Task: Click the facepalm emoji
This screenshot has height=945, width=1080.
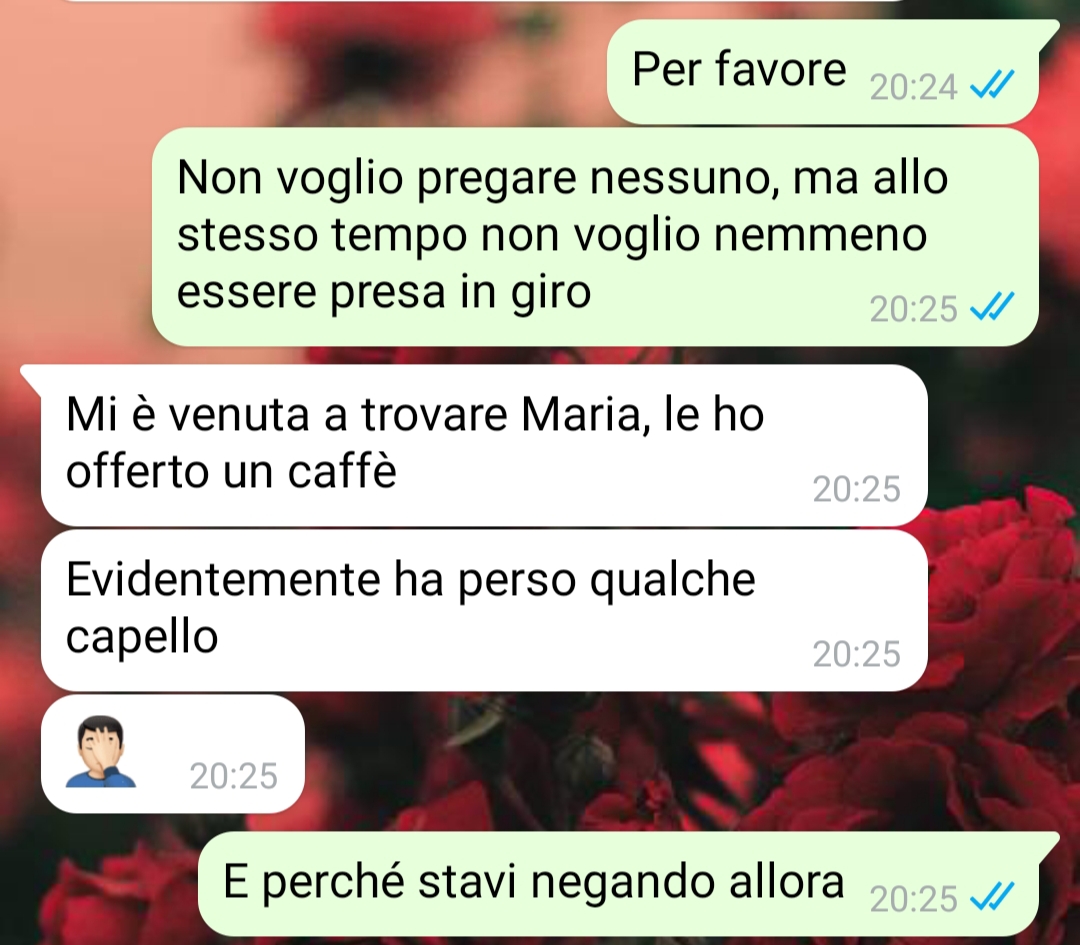Action: [x=101, y=751]
